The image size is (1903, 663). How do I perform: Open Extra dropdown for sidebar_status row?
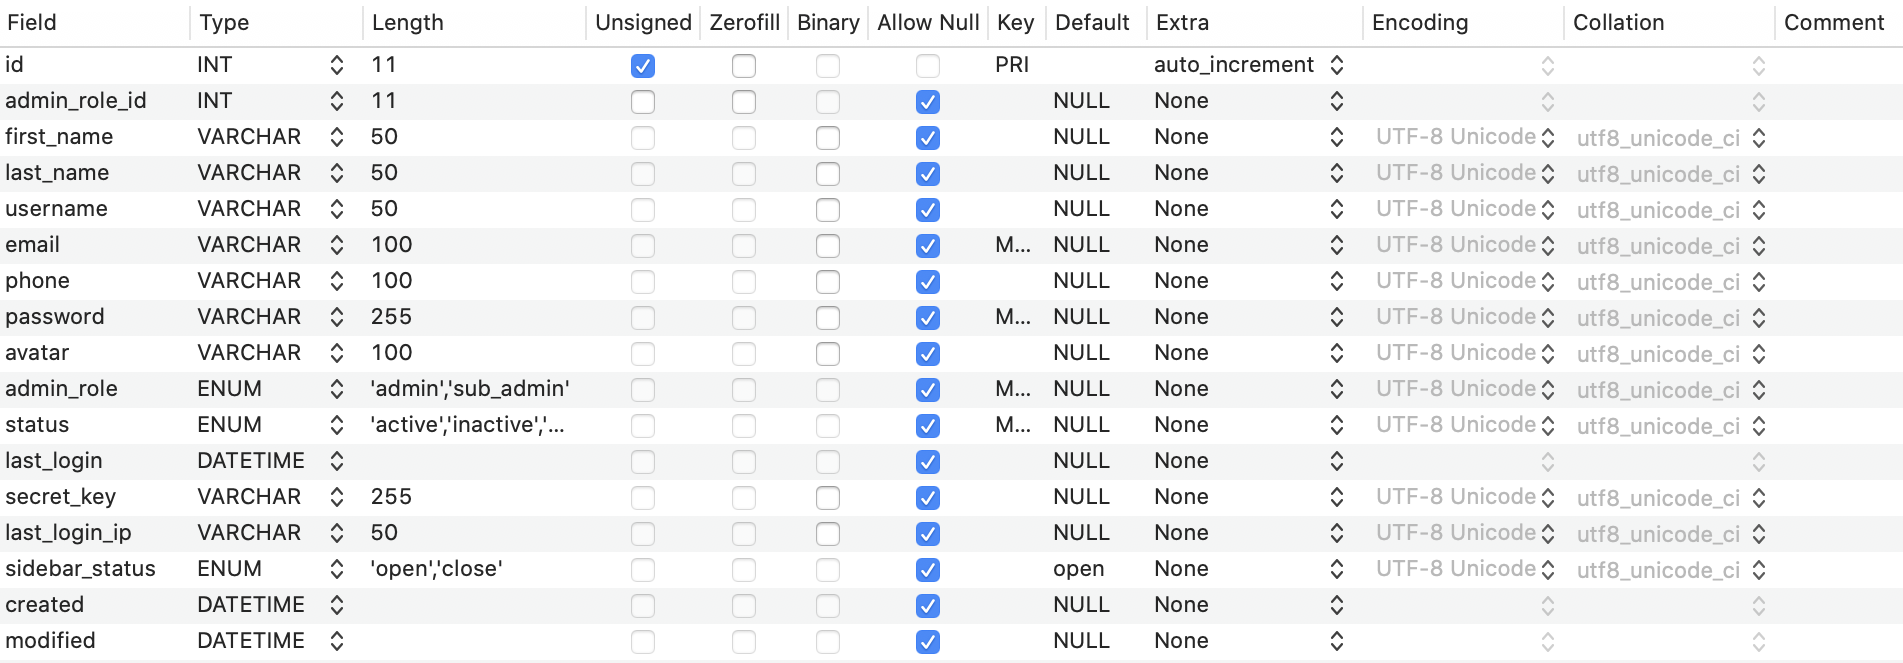pos(1337,569)
